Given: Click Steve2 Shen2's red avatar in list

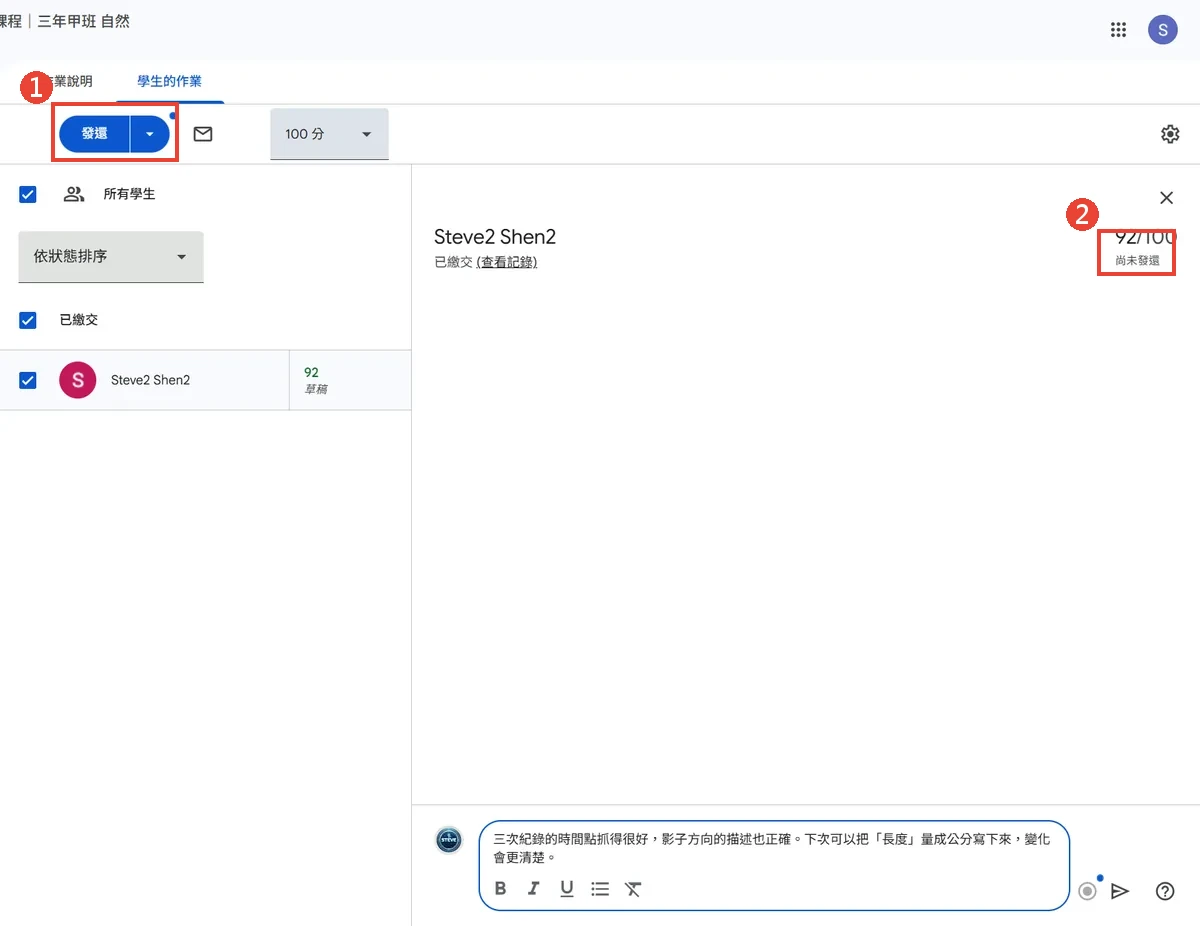Looking at the screenshot, I should (78, 380).
